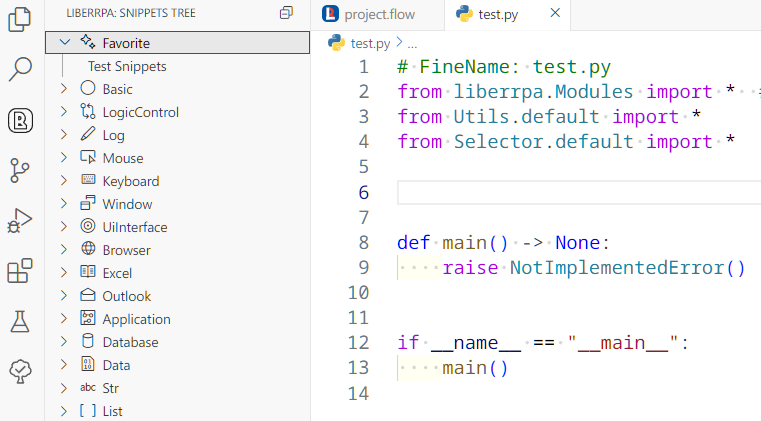761x421 pixels.
Task: Expand the Mouse snippets node
Action: (x=64, y=157)
